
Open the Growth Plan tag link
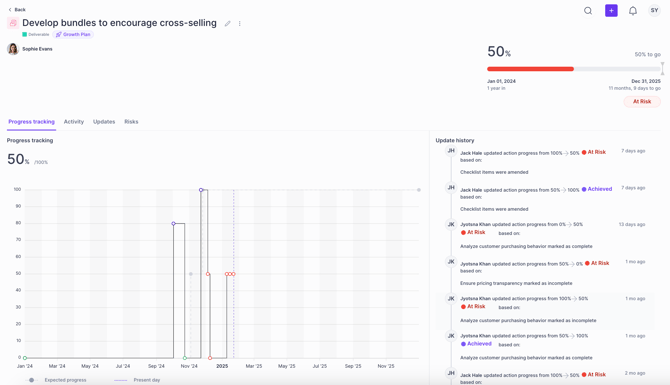[x=73, y=34]
